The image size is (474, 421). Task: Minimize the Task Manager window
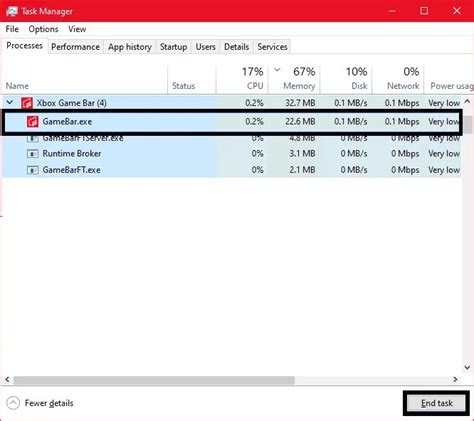click(392, 11)
